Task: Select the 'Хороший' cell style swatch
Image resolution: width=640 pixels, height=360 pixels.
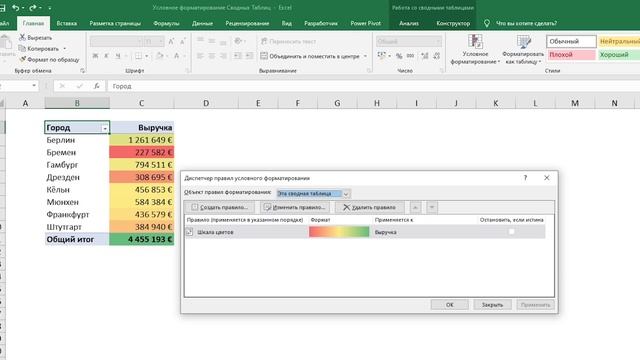Action: [619, 55]
